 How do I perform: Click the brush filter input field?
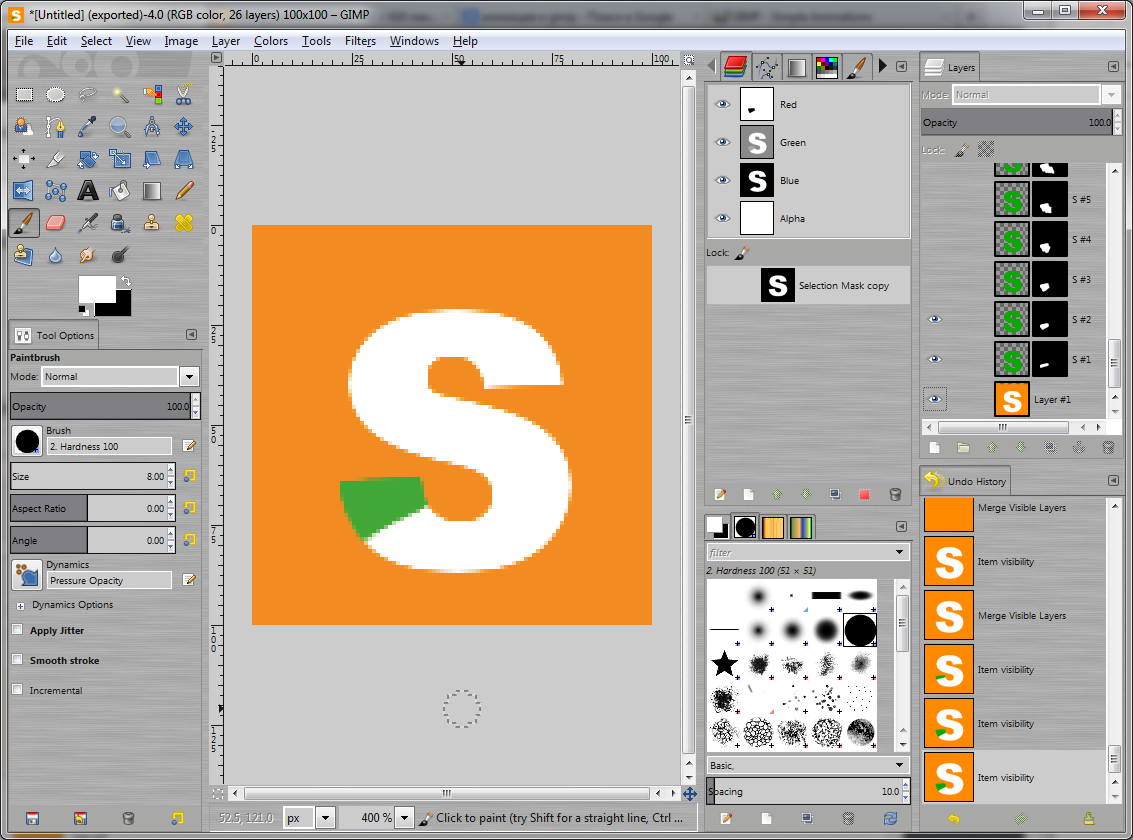(800, 553)
